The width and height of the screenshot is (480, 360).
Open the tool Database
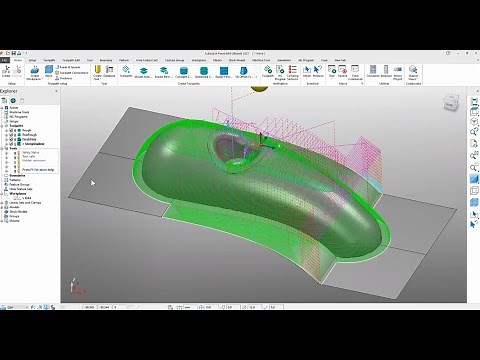click(109, 71)
